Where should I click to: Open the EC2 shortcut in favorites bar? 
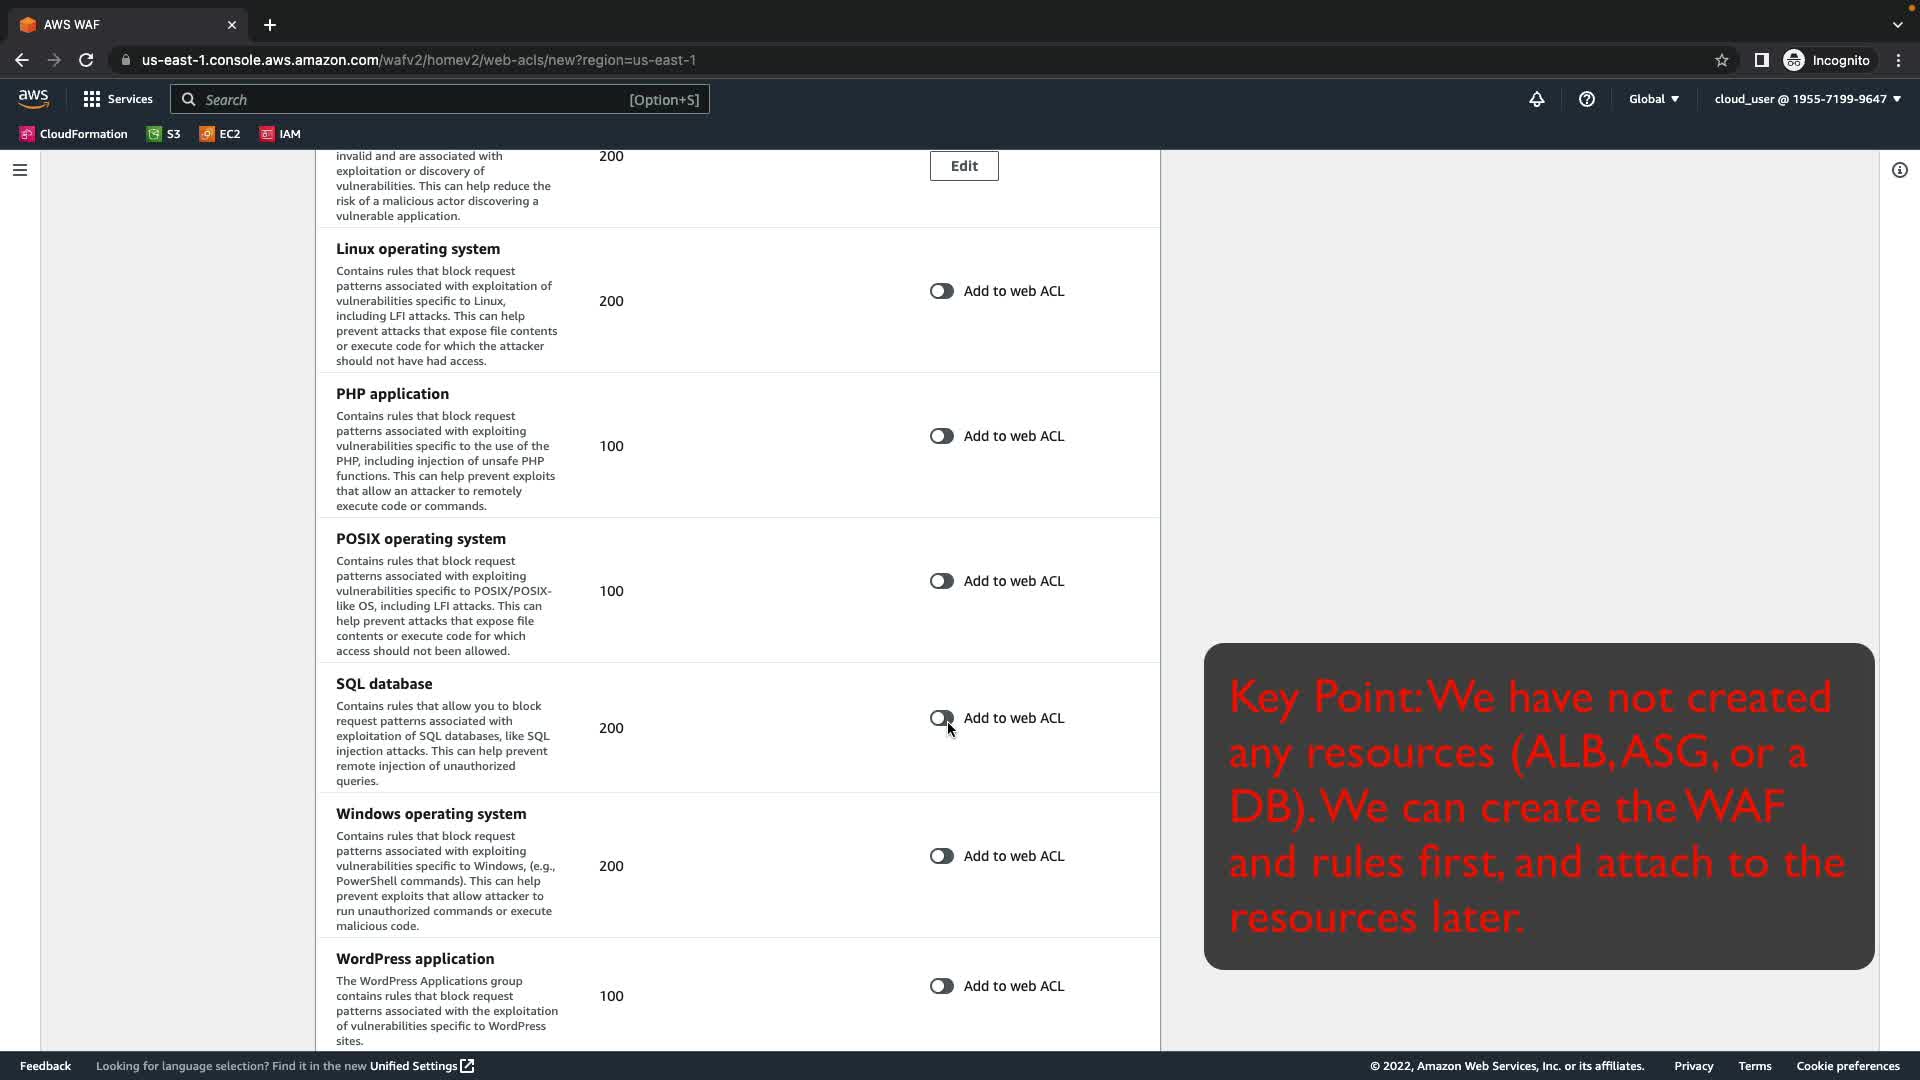tap(220, 134)
